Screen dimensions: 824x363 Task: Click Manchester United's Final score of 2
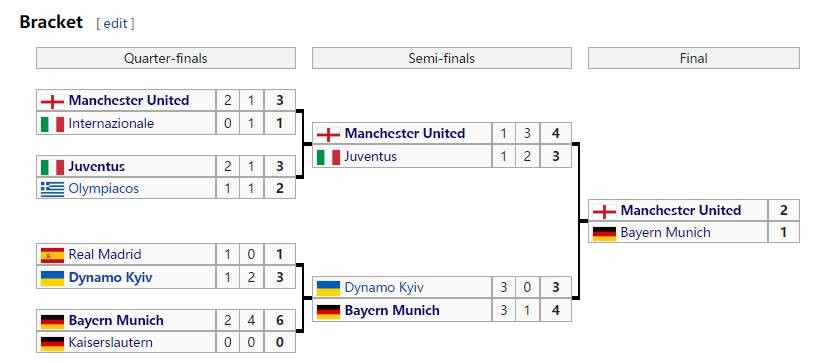(784, 211)
